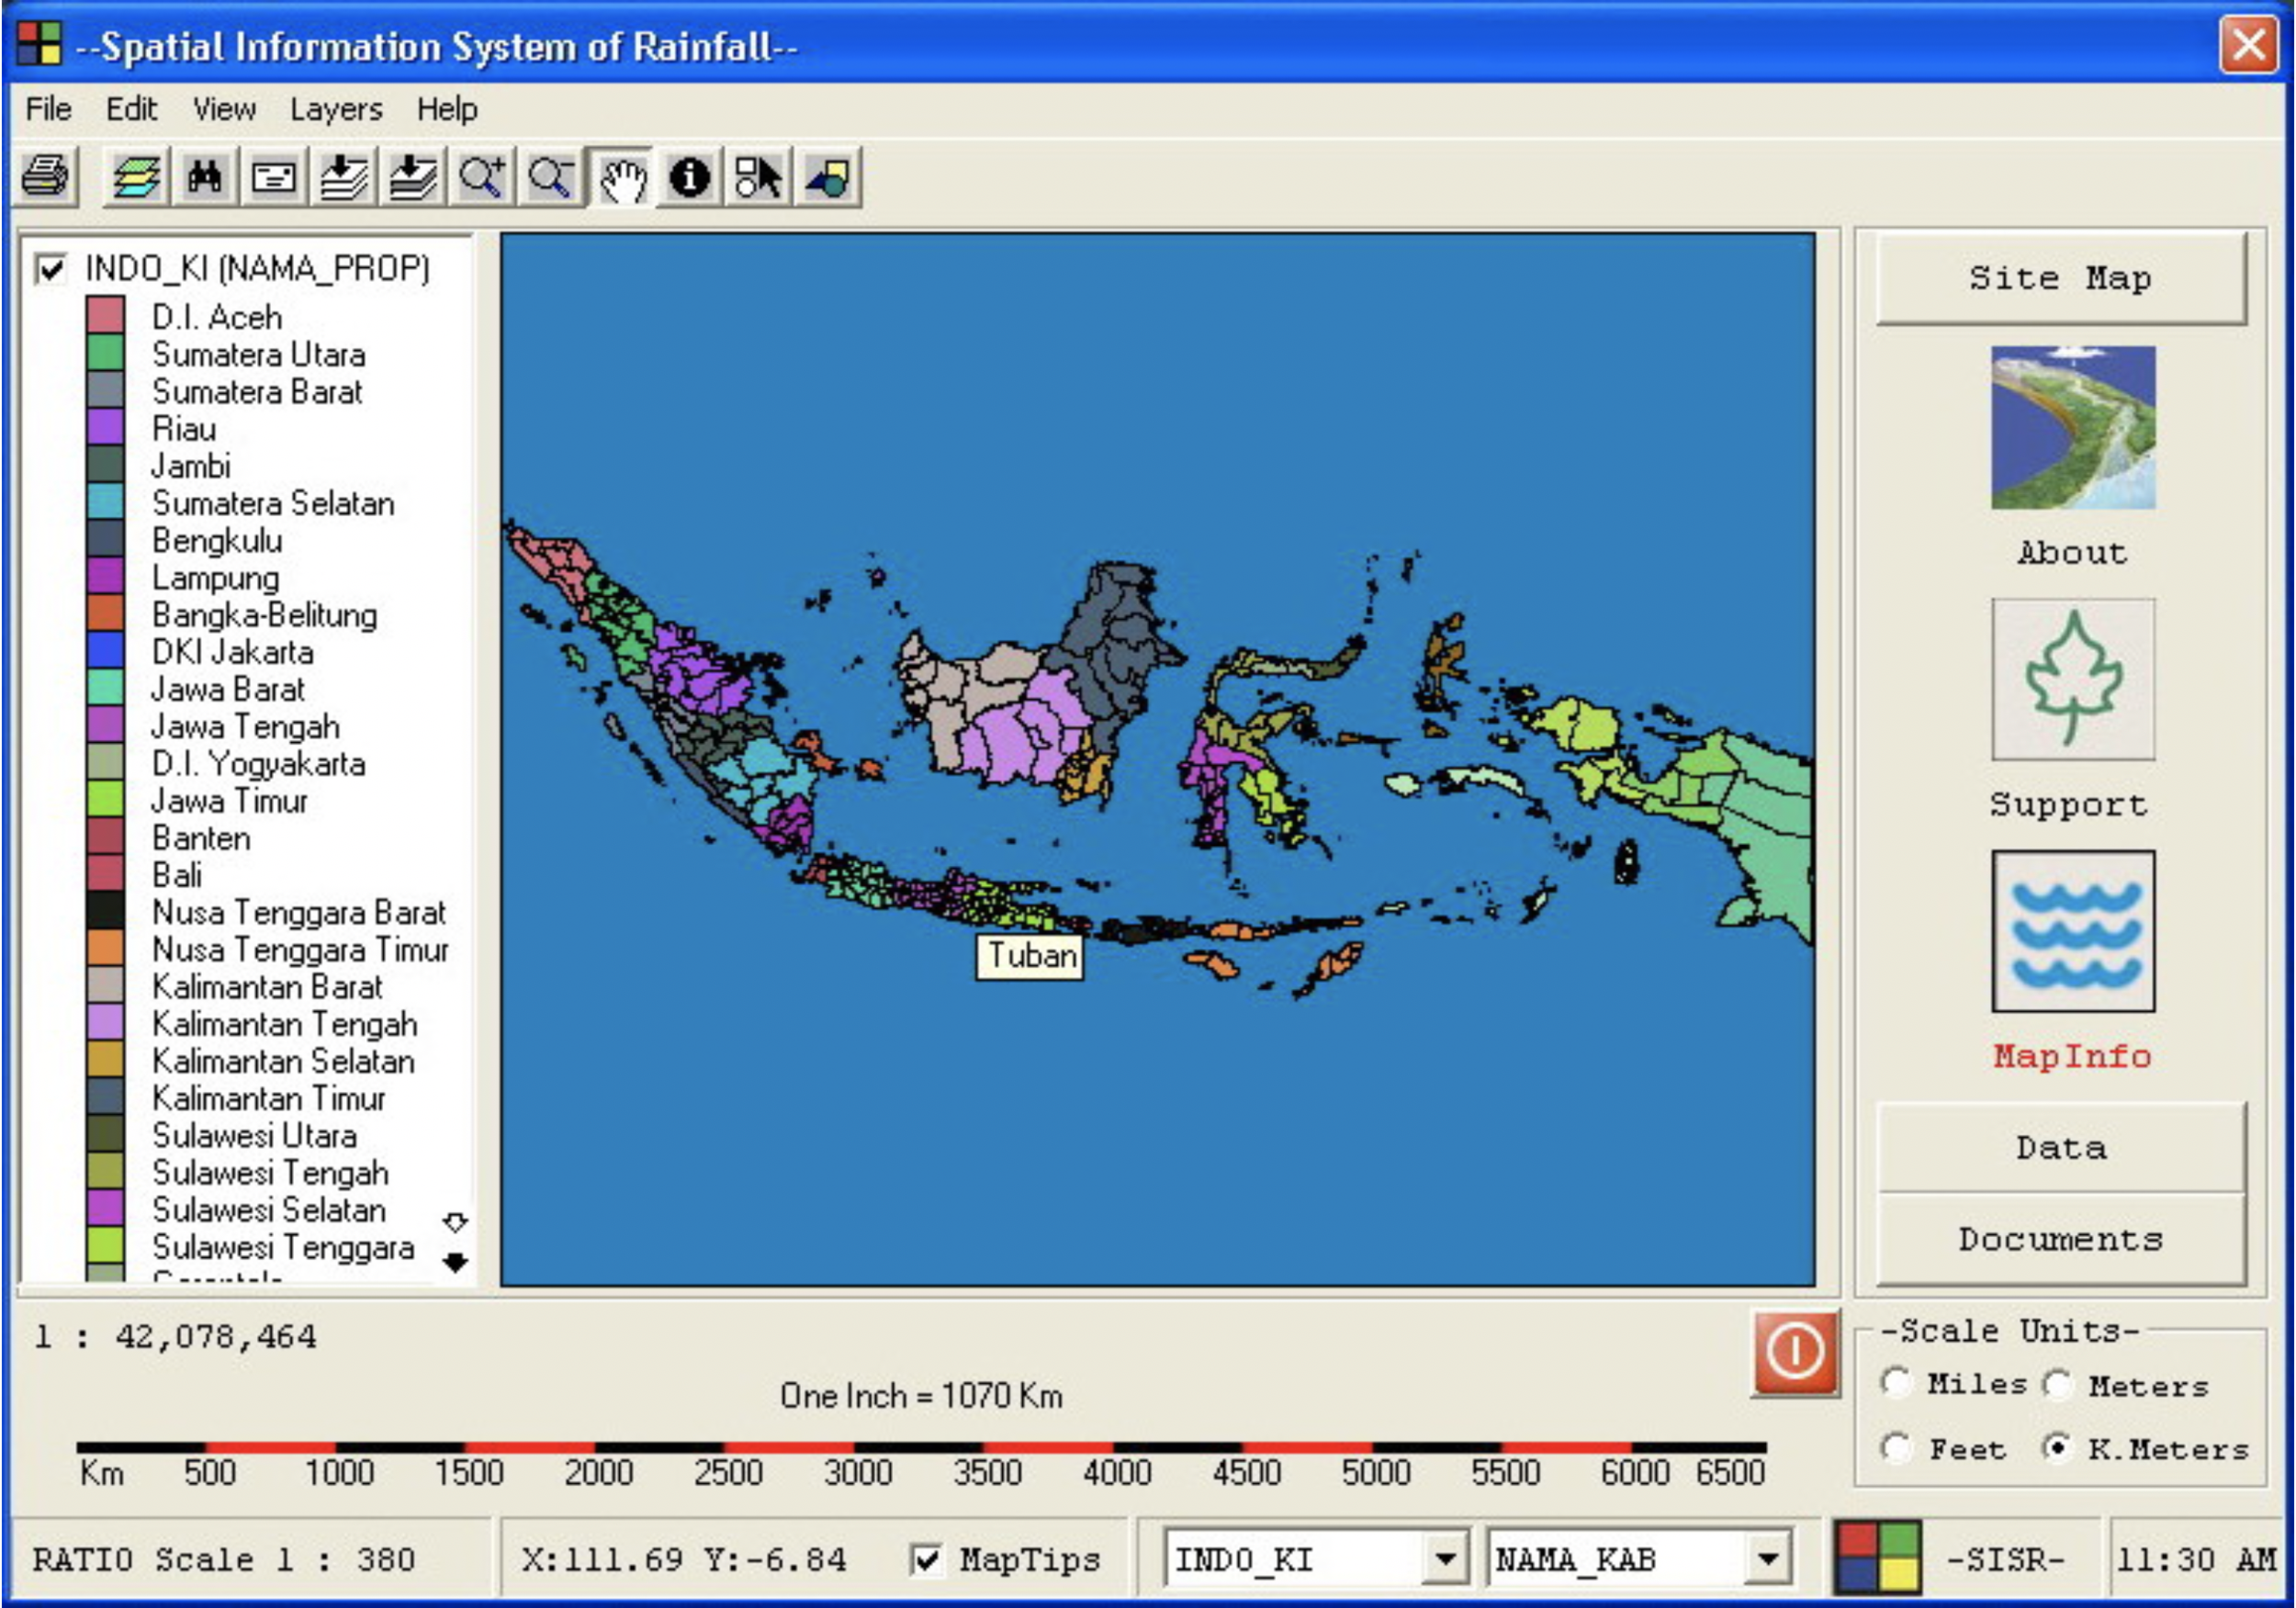Click the Site Map button
2296x1608 pixels.
click(2060, 278)
